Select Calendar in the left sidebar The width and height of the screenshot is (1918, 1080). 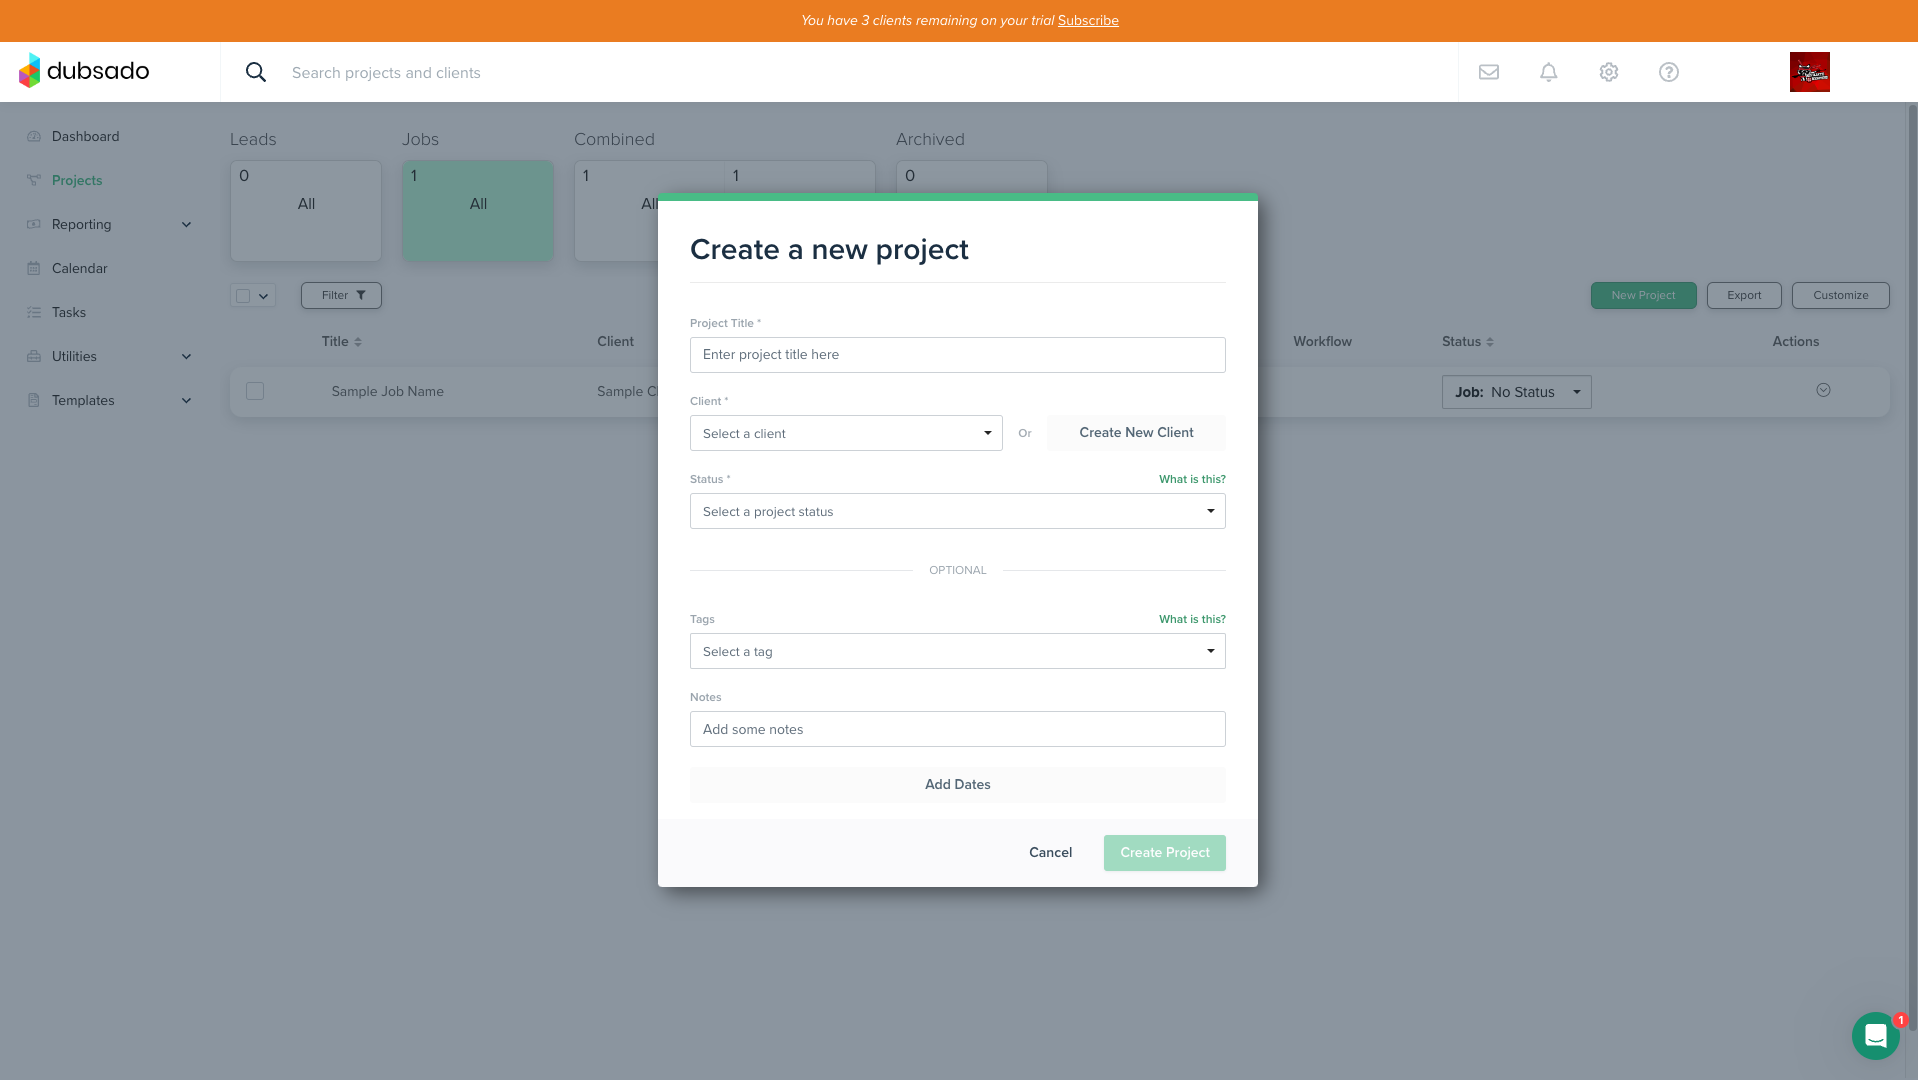click(79, 268)
